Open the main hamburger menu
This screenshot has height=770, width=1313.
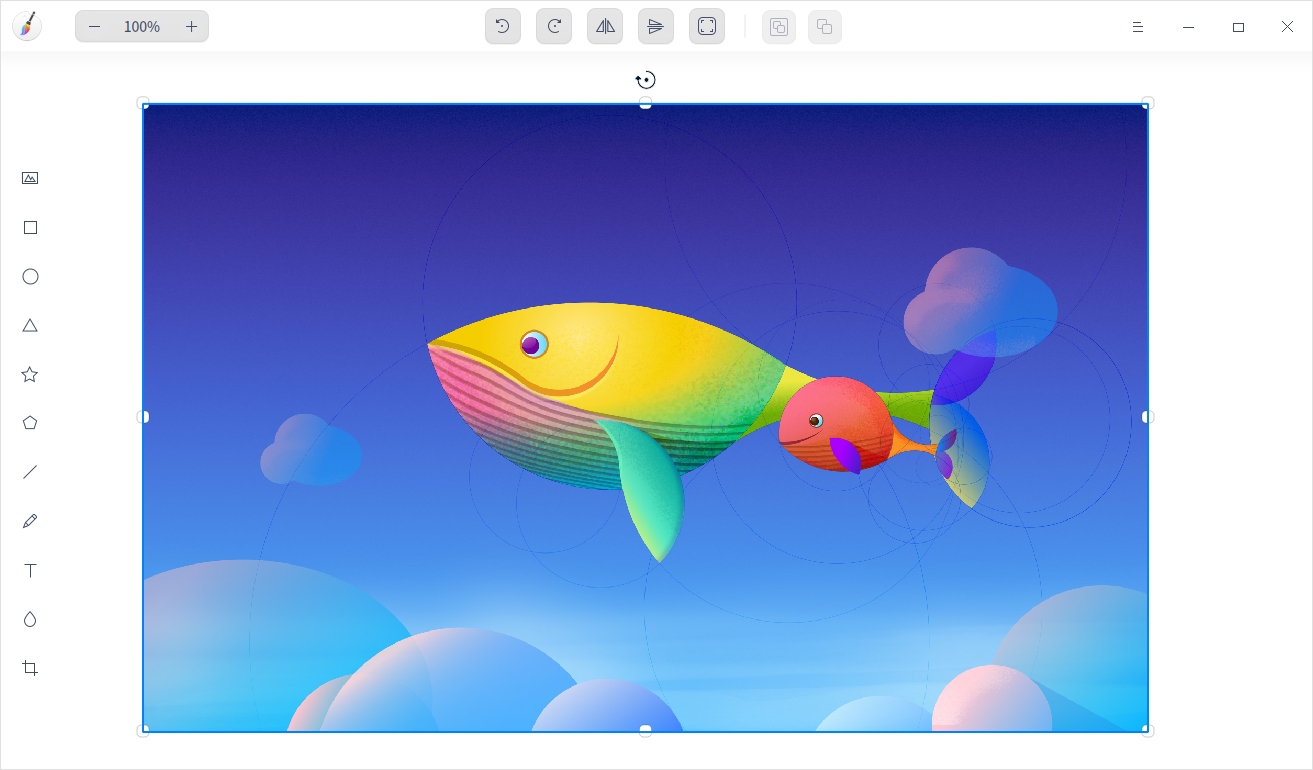point(1137,27)
